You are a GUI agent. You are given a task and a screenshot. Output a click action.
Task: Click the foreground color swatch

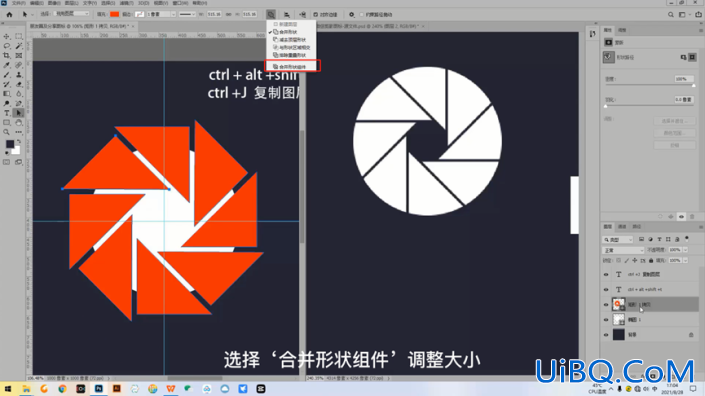tap(9, 144)
